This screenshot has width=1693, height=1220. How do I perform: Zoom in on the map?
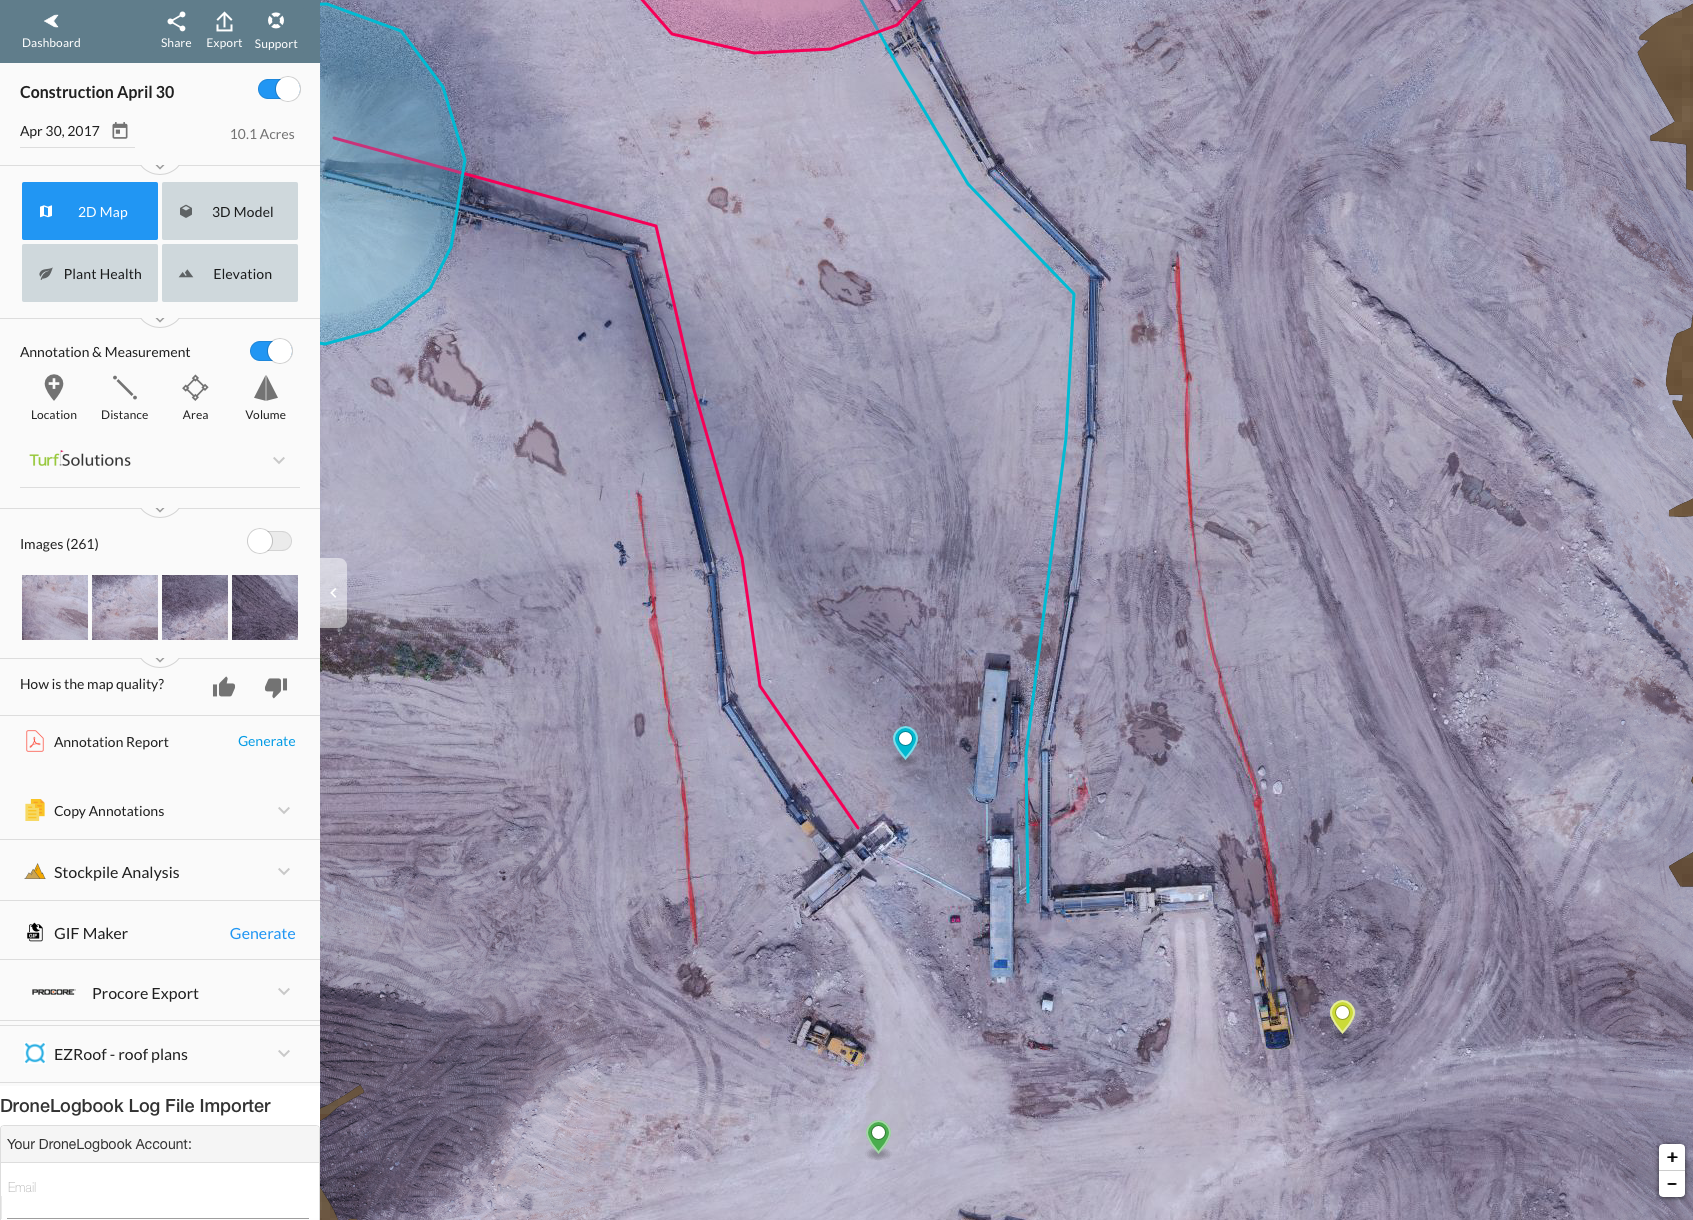click(1671, 1157)
